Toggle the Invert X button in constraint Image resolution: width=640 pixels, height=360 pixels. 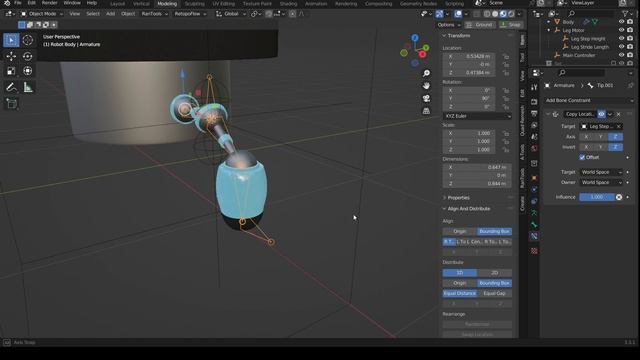tap(586, 147)
